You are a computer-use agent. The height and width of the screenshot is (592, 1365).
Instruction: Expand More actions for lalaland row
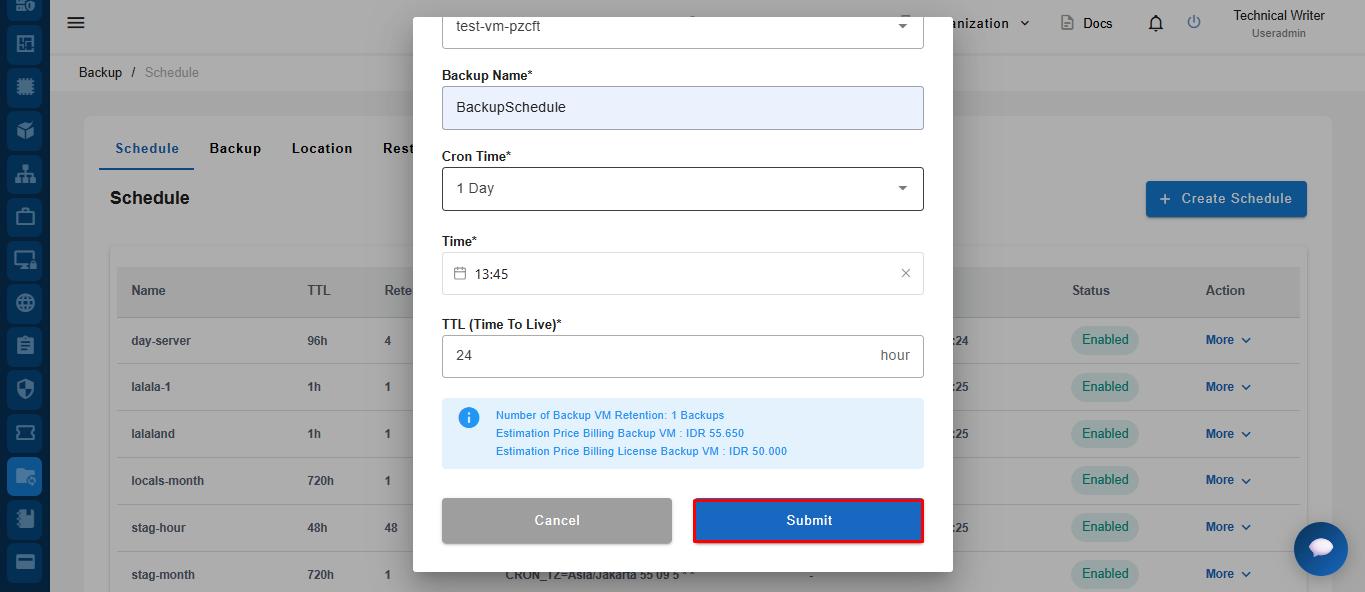coord(1228,434)
